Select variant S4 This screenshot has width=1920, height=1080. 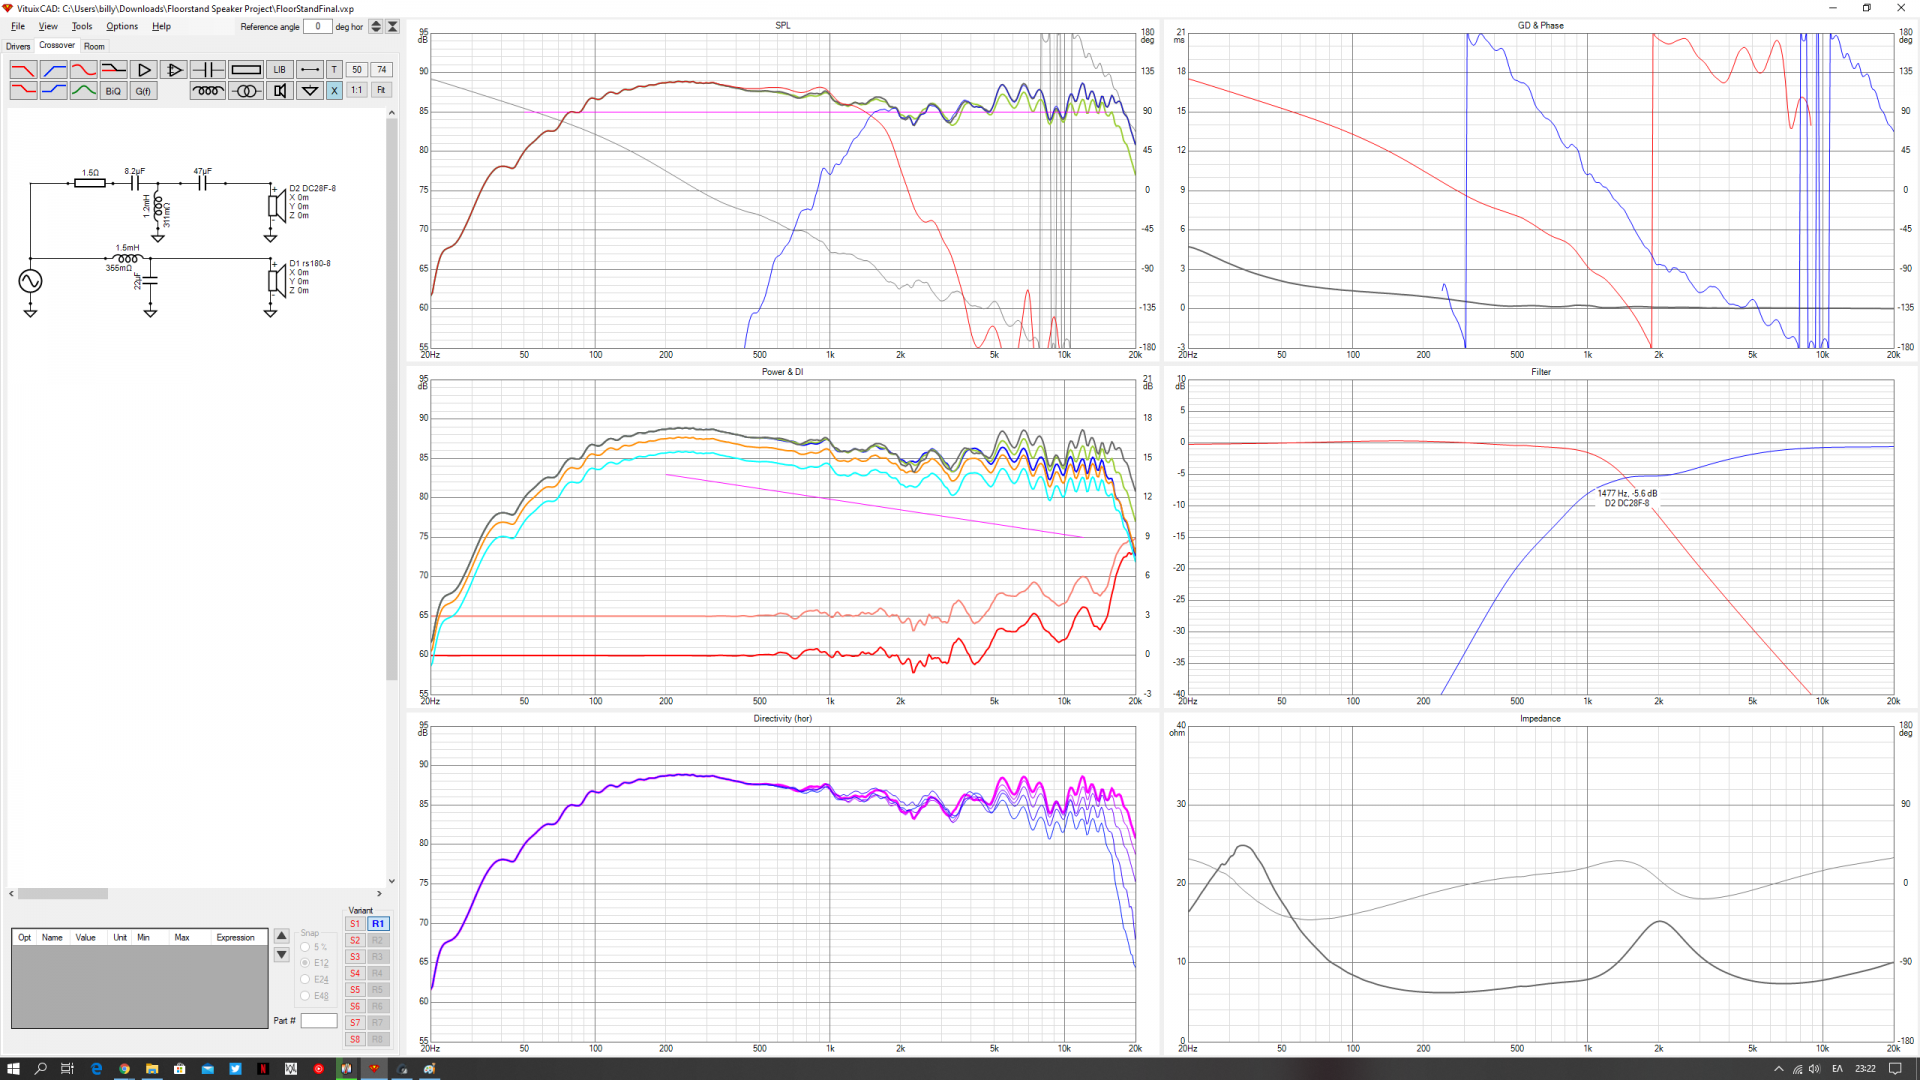coord(355,973)
